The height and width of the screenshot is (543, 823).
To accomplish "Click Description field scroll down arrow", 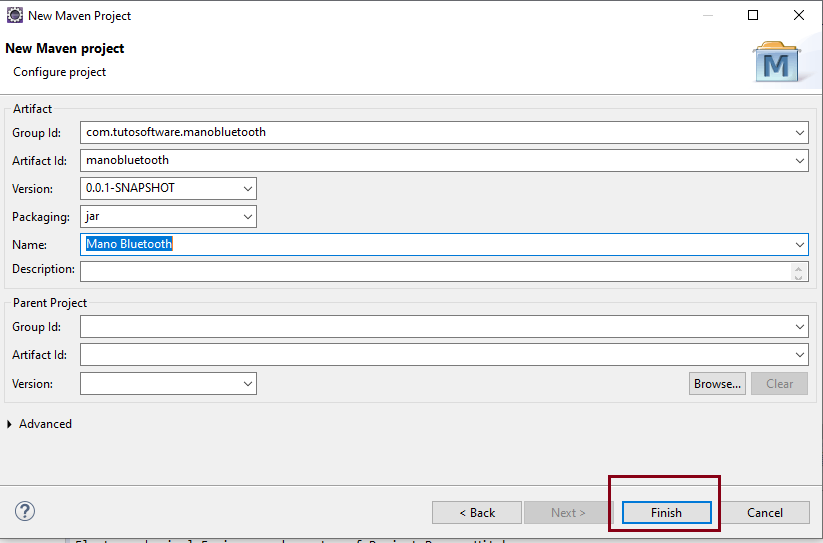I will coord(798,276).
